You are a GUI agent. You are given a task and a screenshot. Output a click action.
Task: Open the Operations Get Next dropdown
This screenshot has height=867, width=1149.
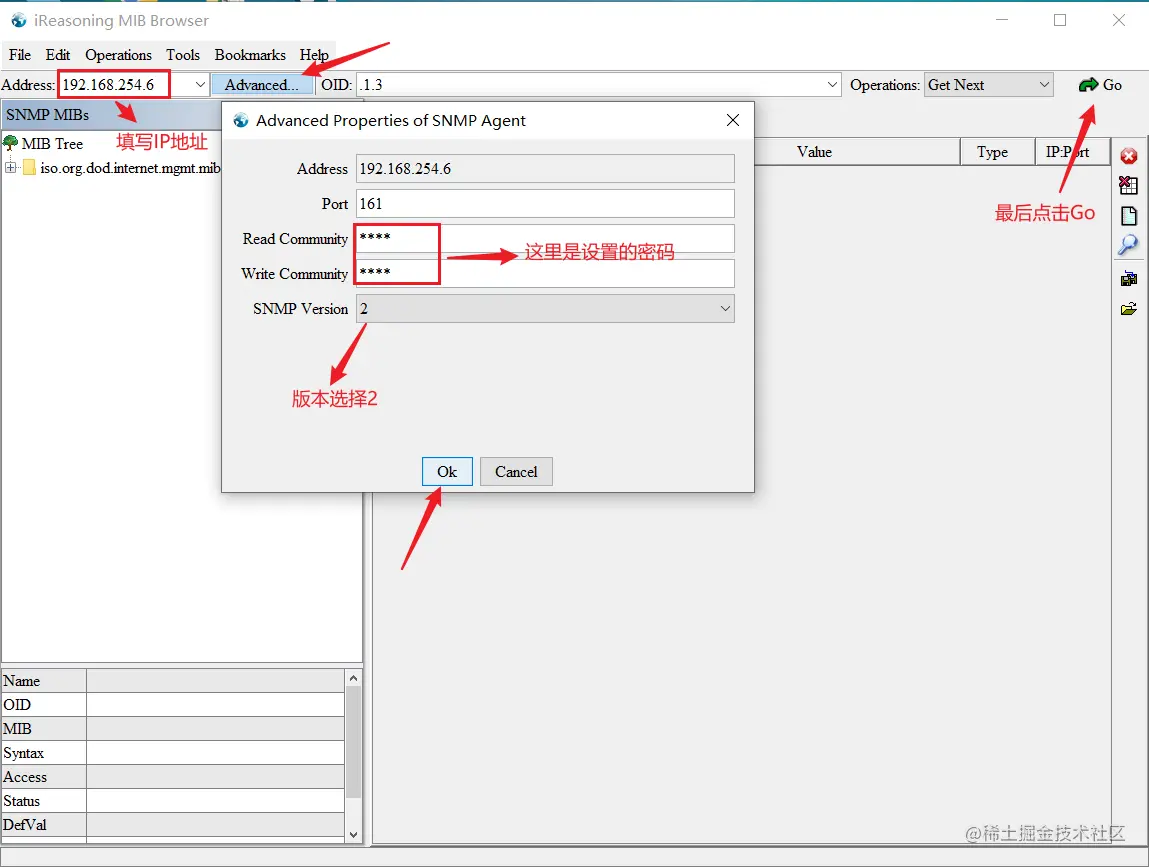(x=989, y=85)
